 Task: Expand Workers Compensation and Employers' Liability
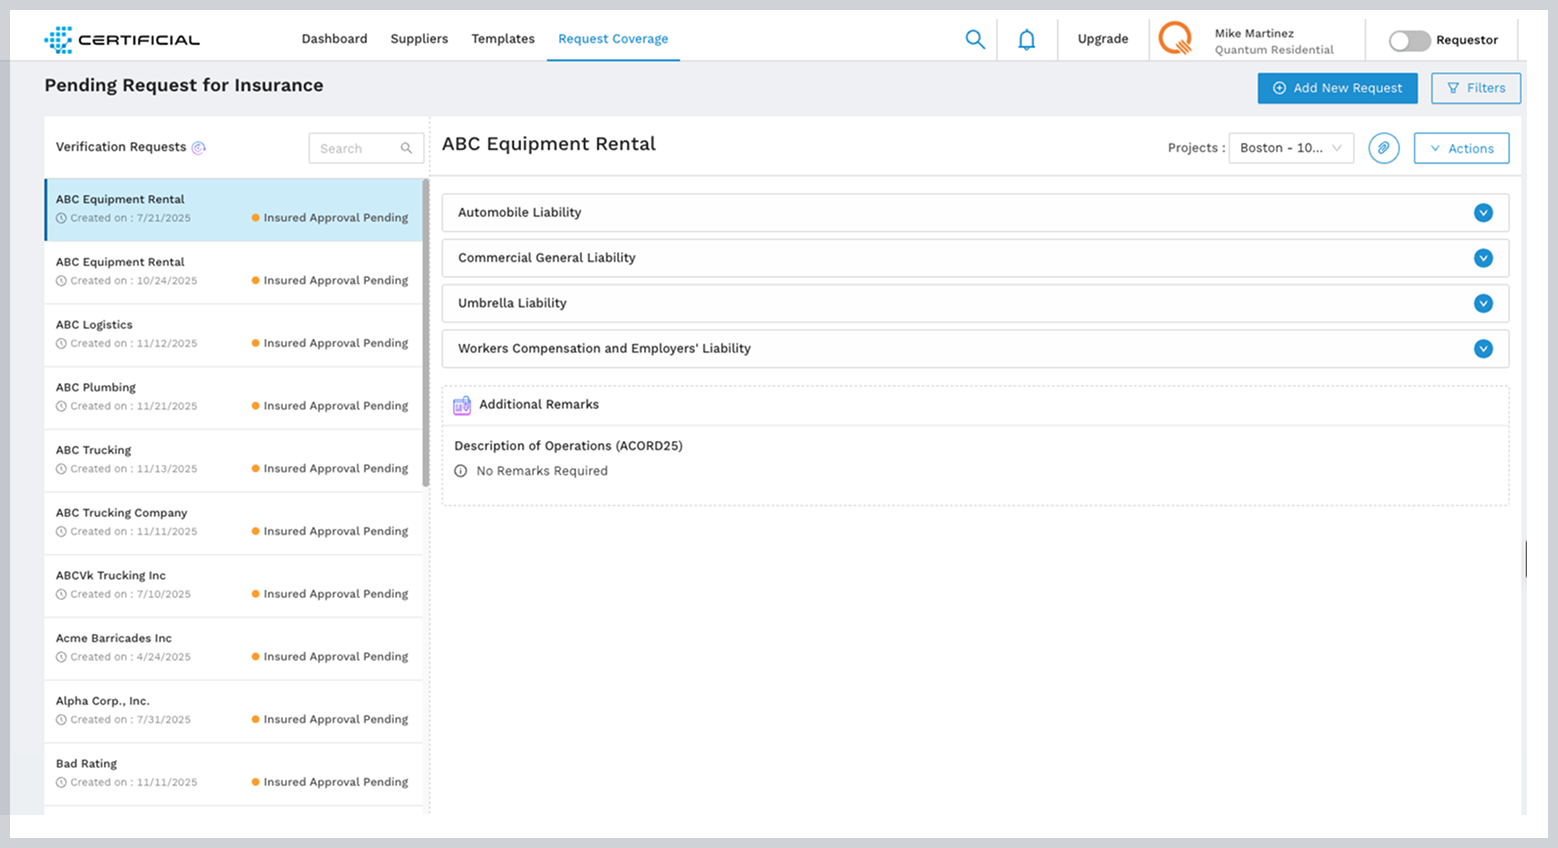pyautogui.click(x=1483, y=349)
